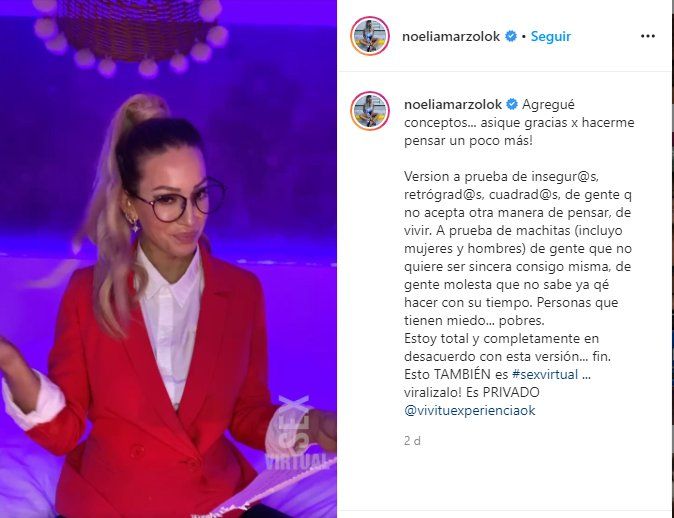Visit the @vivituexperienciaok mention
674x518 pixels.
tap(470, 410)
